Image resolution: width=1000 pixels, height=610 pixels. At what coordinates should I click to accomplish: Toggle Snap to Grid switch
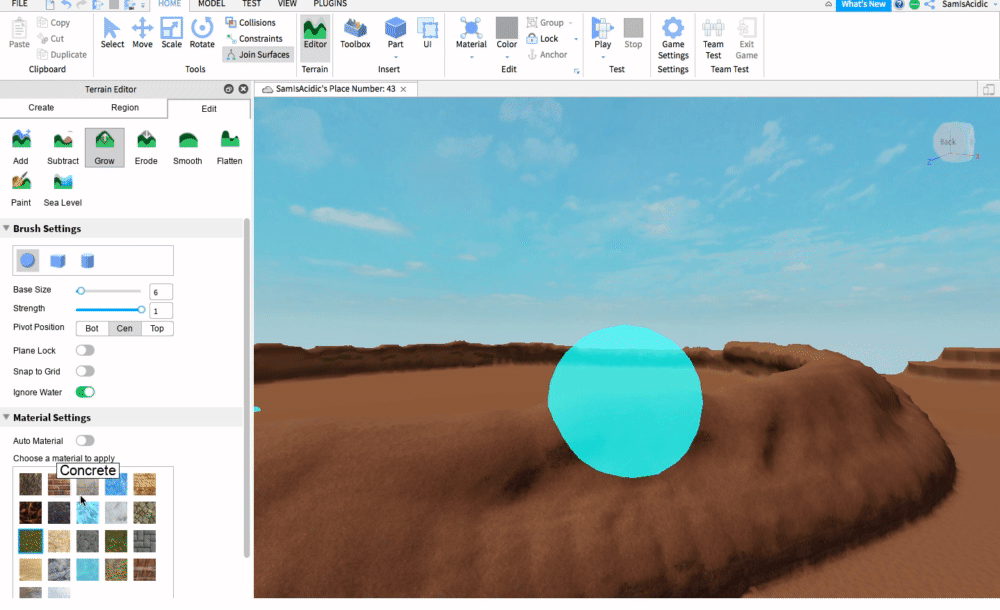pyautogui.click(x=85, y=371)
